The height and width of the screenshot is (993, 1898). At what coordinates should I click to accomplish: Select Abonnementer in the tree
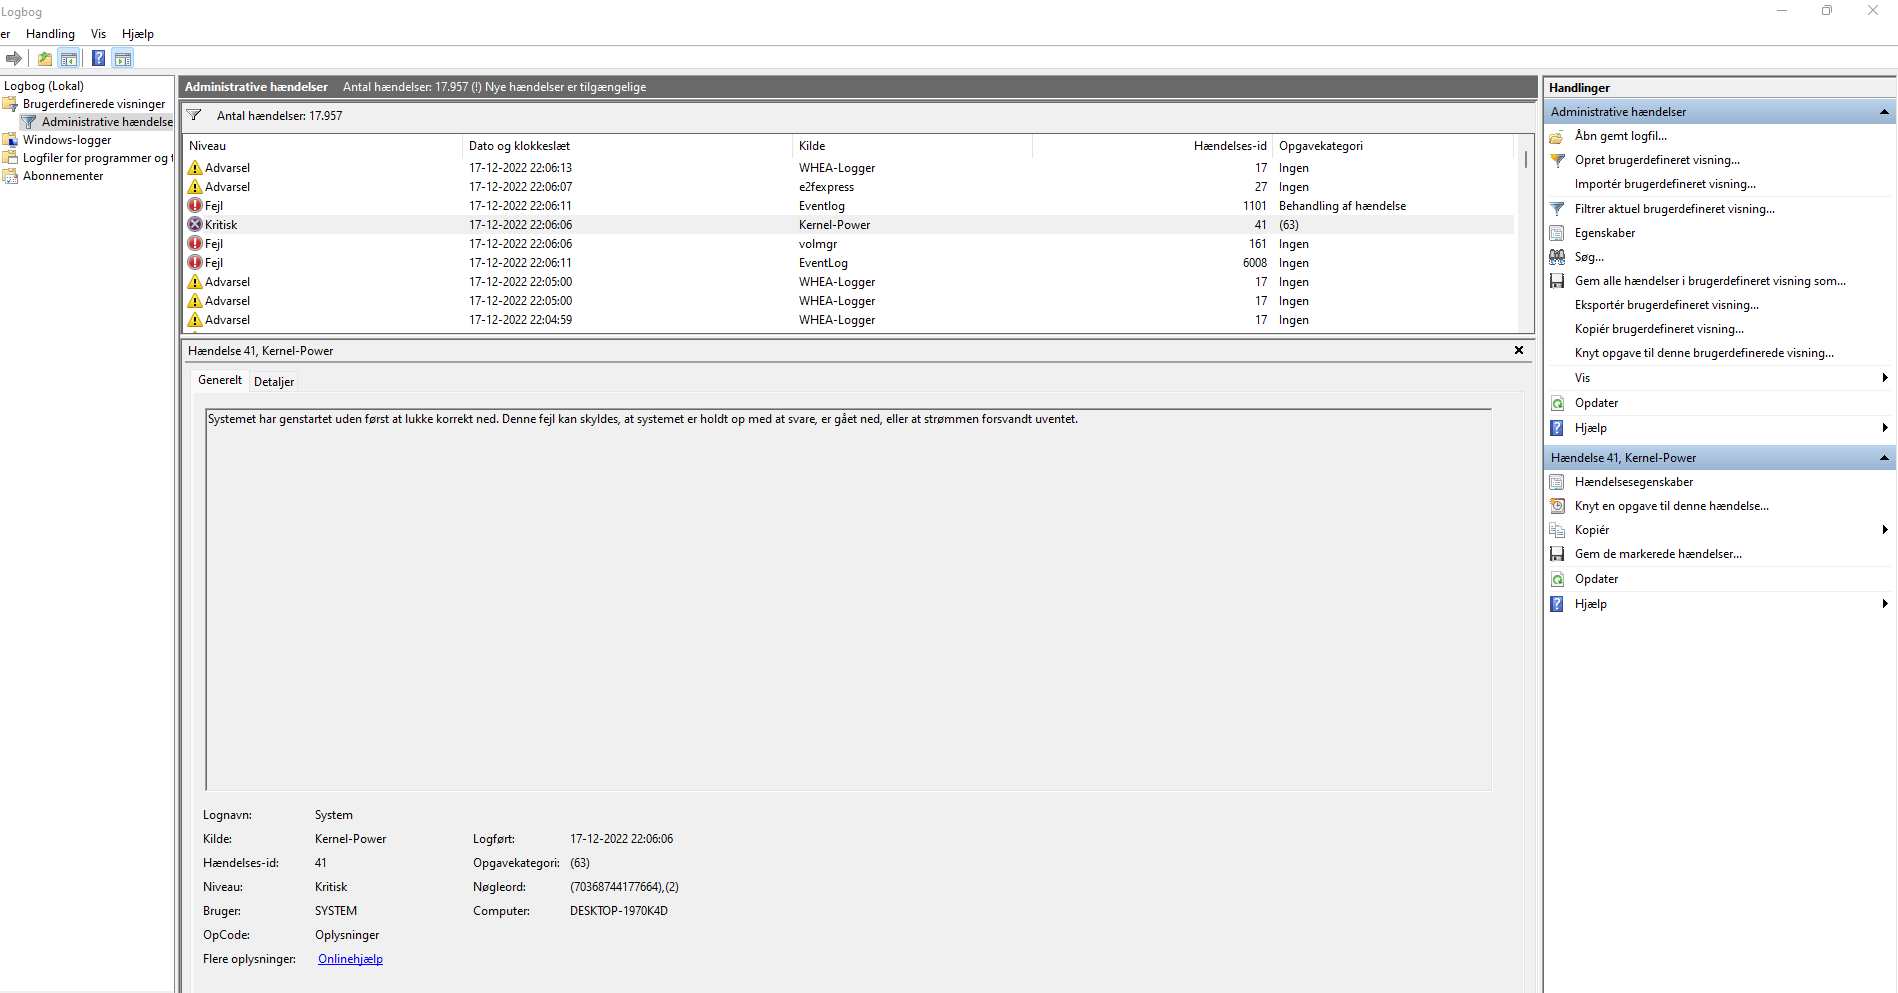(x=63, y=176)
